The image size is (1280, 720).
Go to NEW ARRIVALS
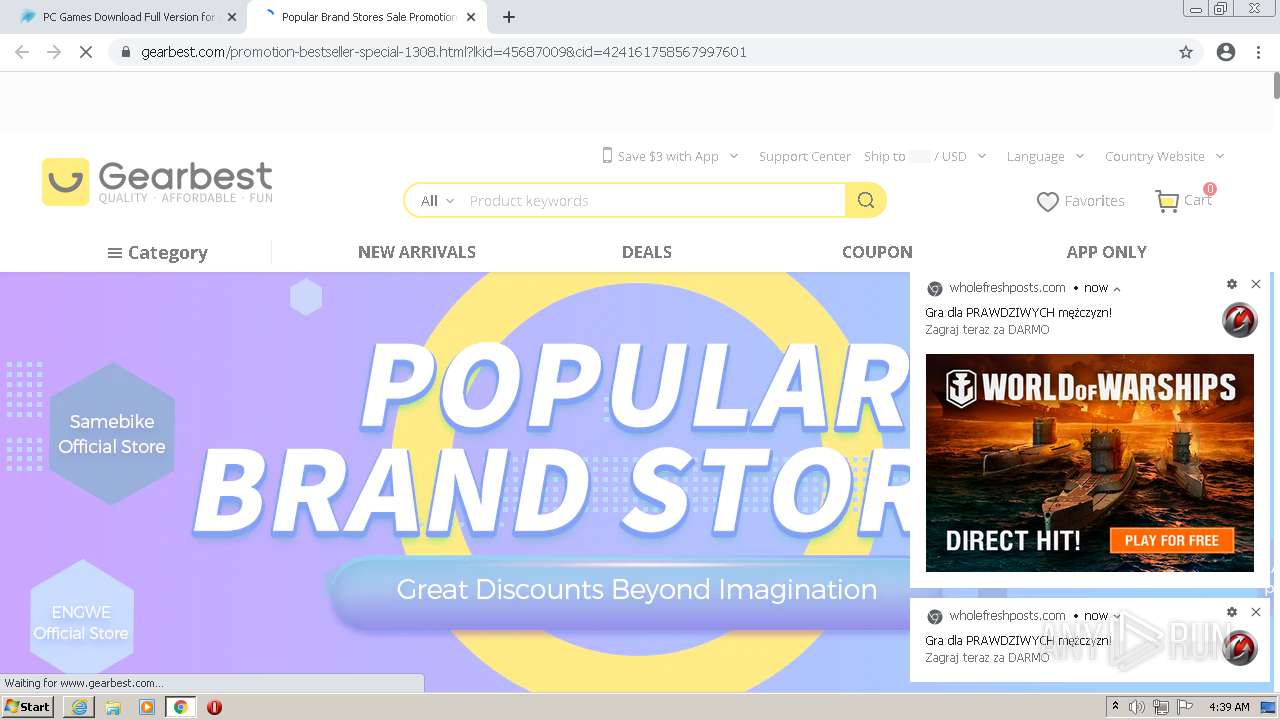click(x=417, y=252)
